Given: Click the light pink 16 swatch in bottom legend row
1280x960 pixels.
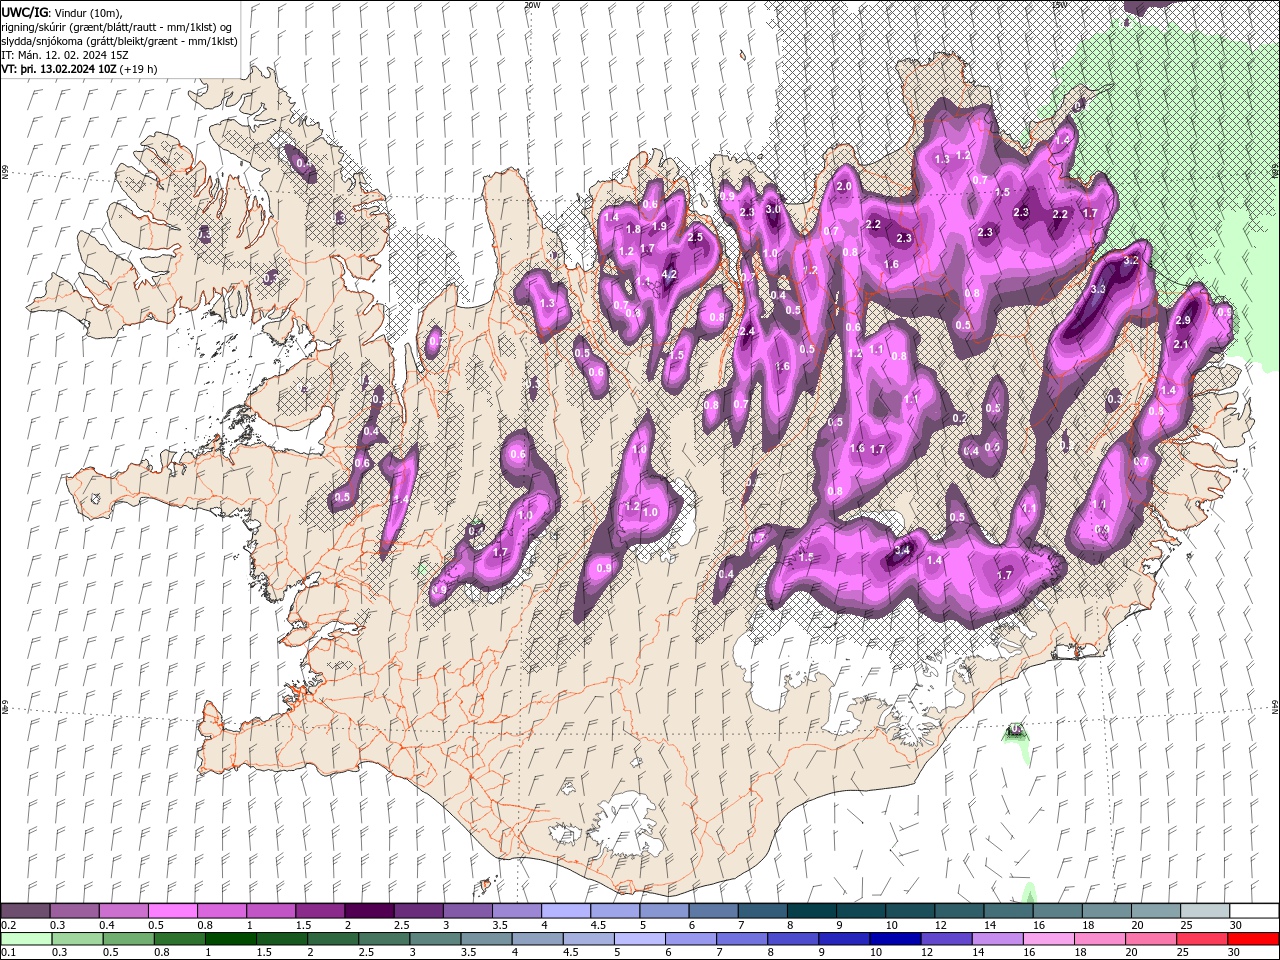Looking at the screenshot, I should (x=1047, y=939).
